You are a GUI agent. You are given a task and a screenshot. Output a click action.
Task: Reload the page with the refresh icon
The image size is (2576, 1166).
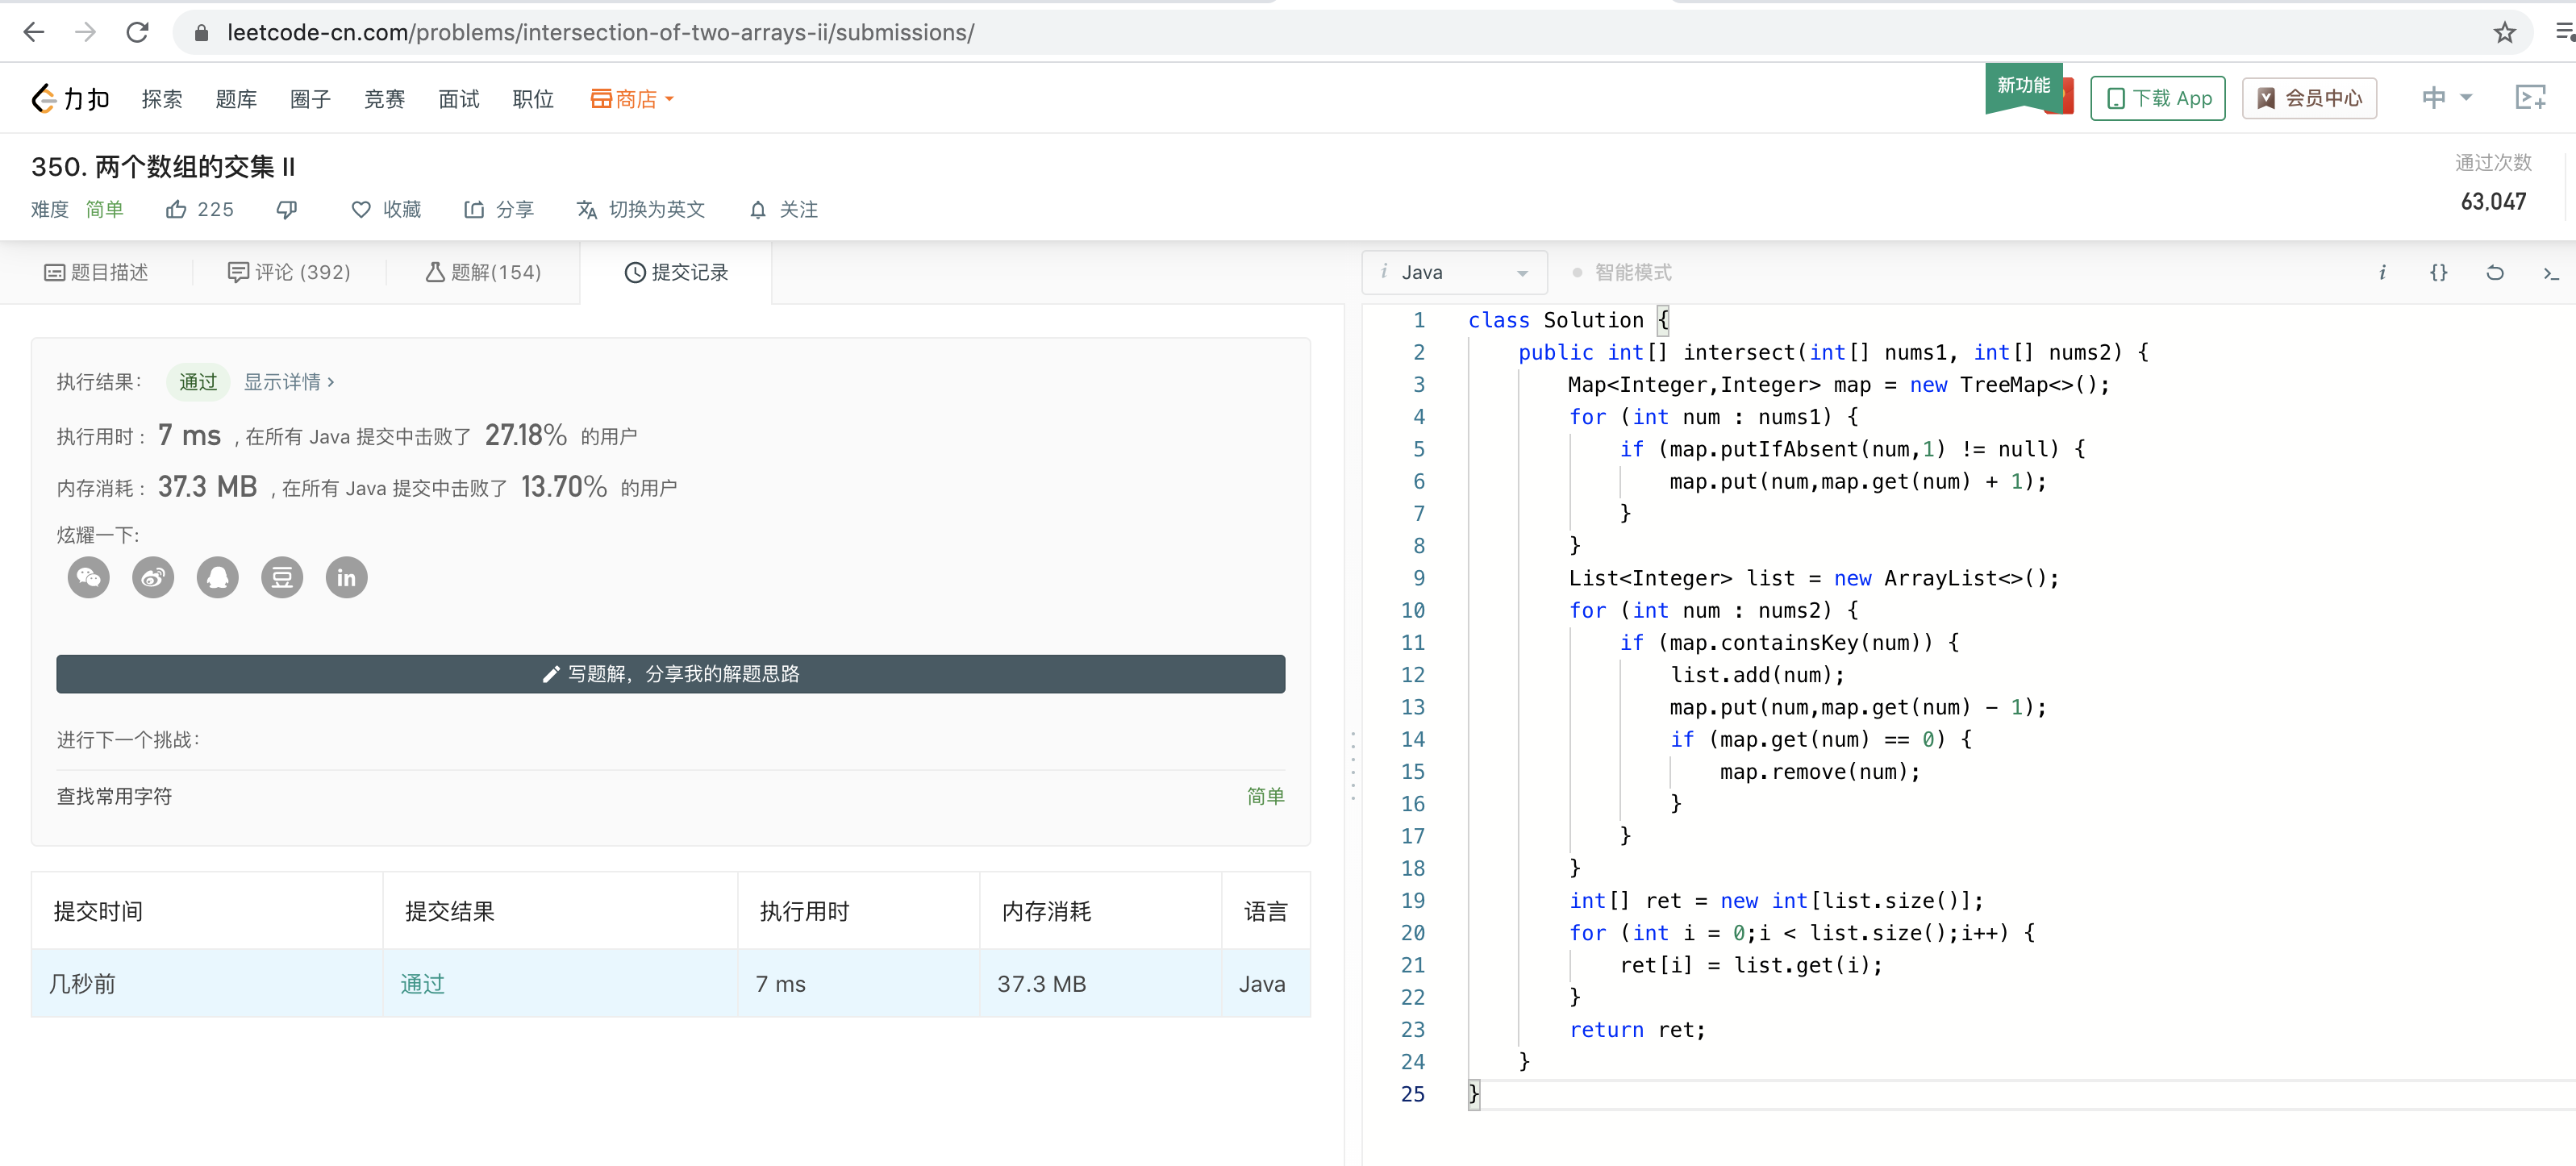click(x=138, y=32)
